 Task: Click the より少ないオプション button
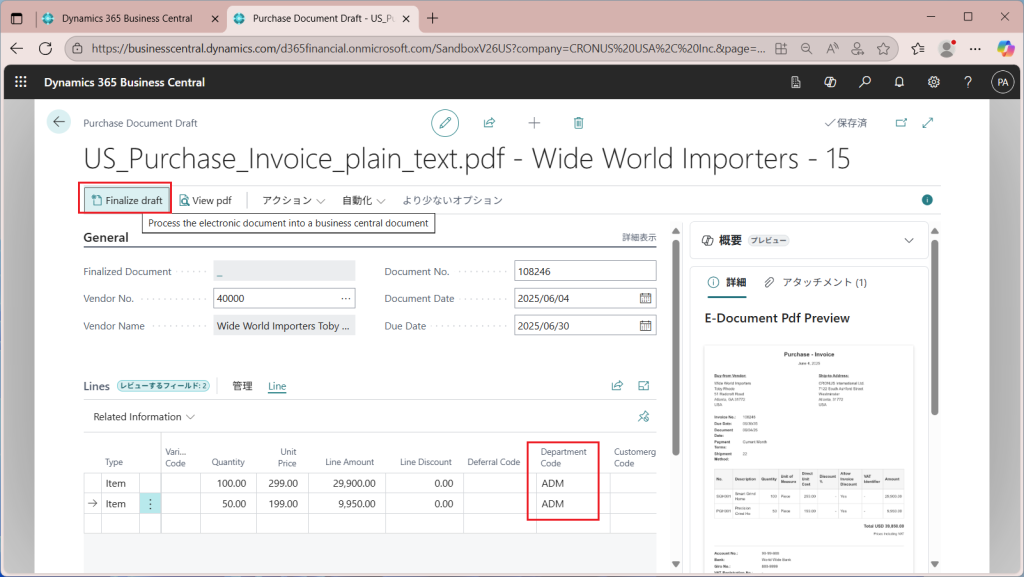pyautogui.click(x=453, y=200)
